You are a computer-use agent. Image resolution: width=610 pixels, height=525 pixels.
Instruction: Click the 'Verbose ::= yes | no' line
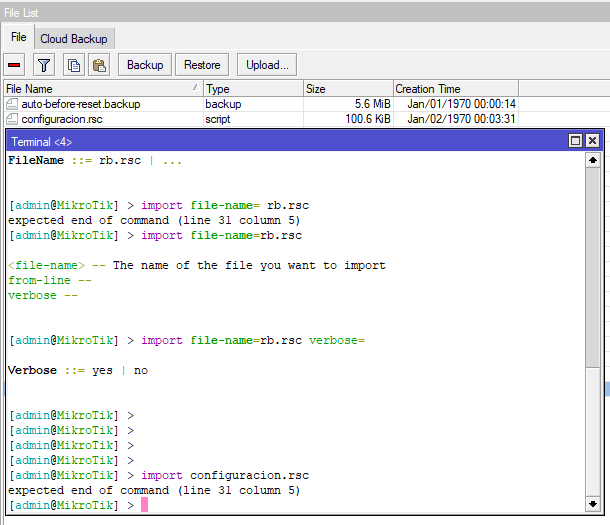coord(78,370)
